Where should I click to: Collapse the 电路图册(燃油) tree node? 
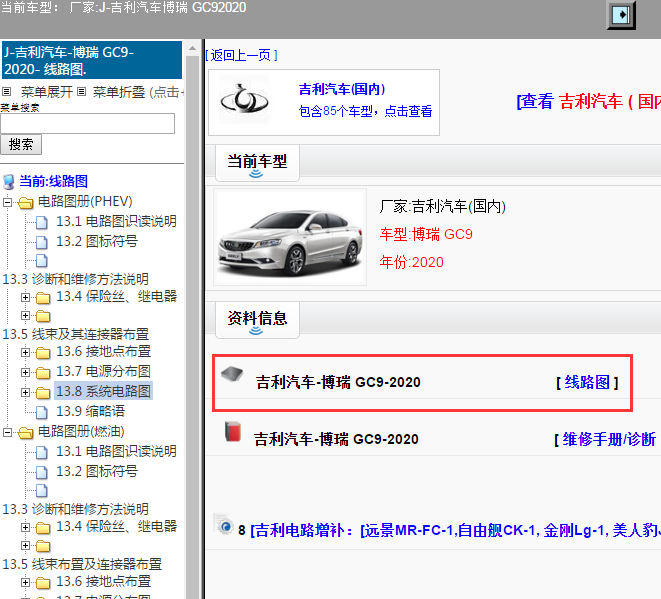pyautogui.click(x=7, y=432)
